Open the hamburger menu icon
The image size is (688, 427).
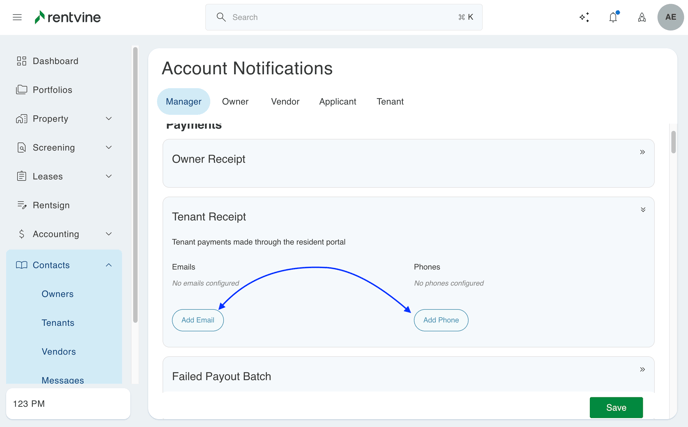pyautogui.click(x=17, y=17)
